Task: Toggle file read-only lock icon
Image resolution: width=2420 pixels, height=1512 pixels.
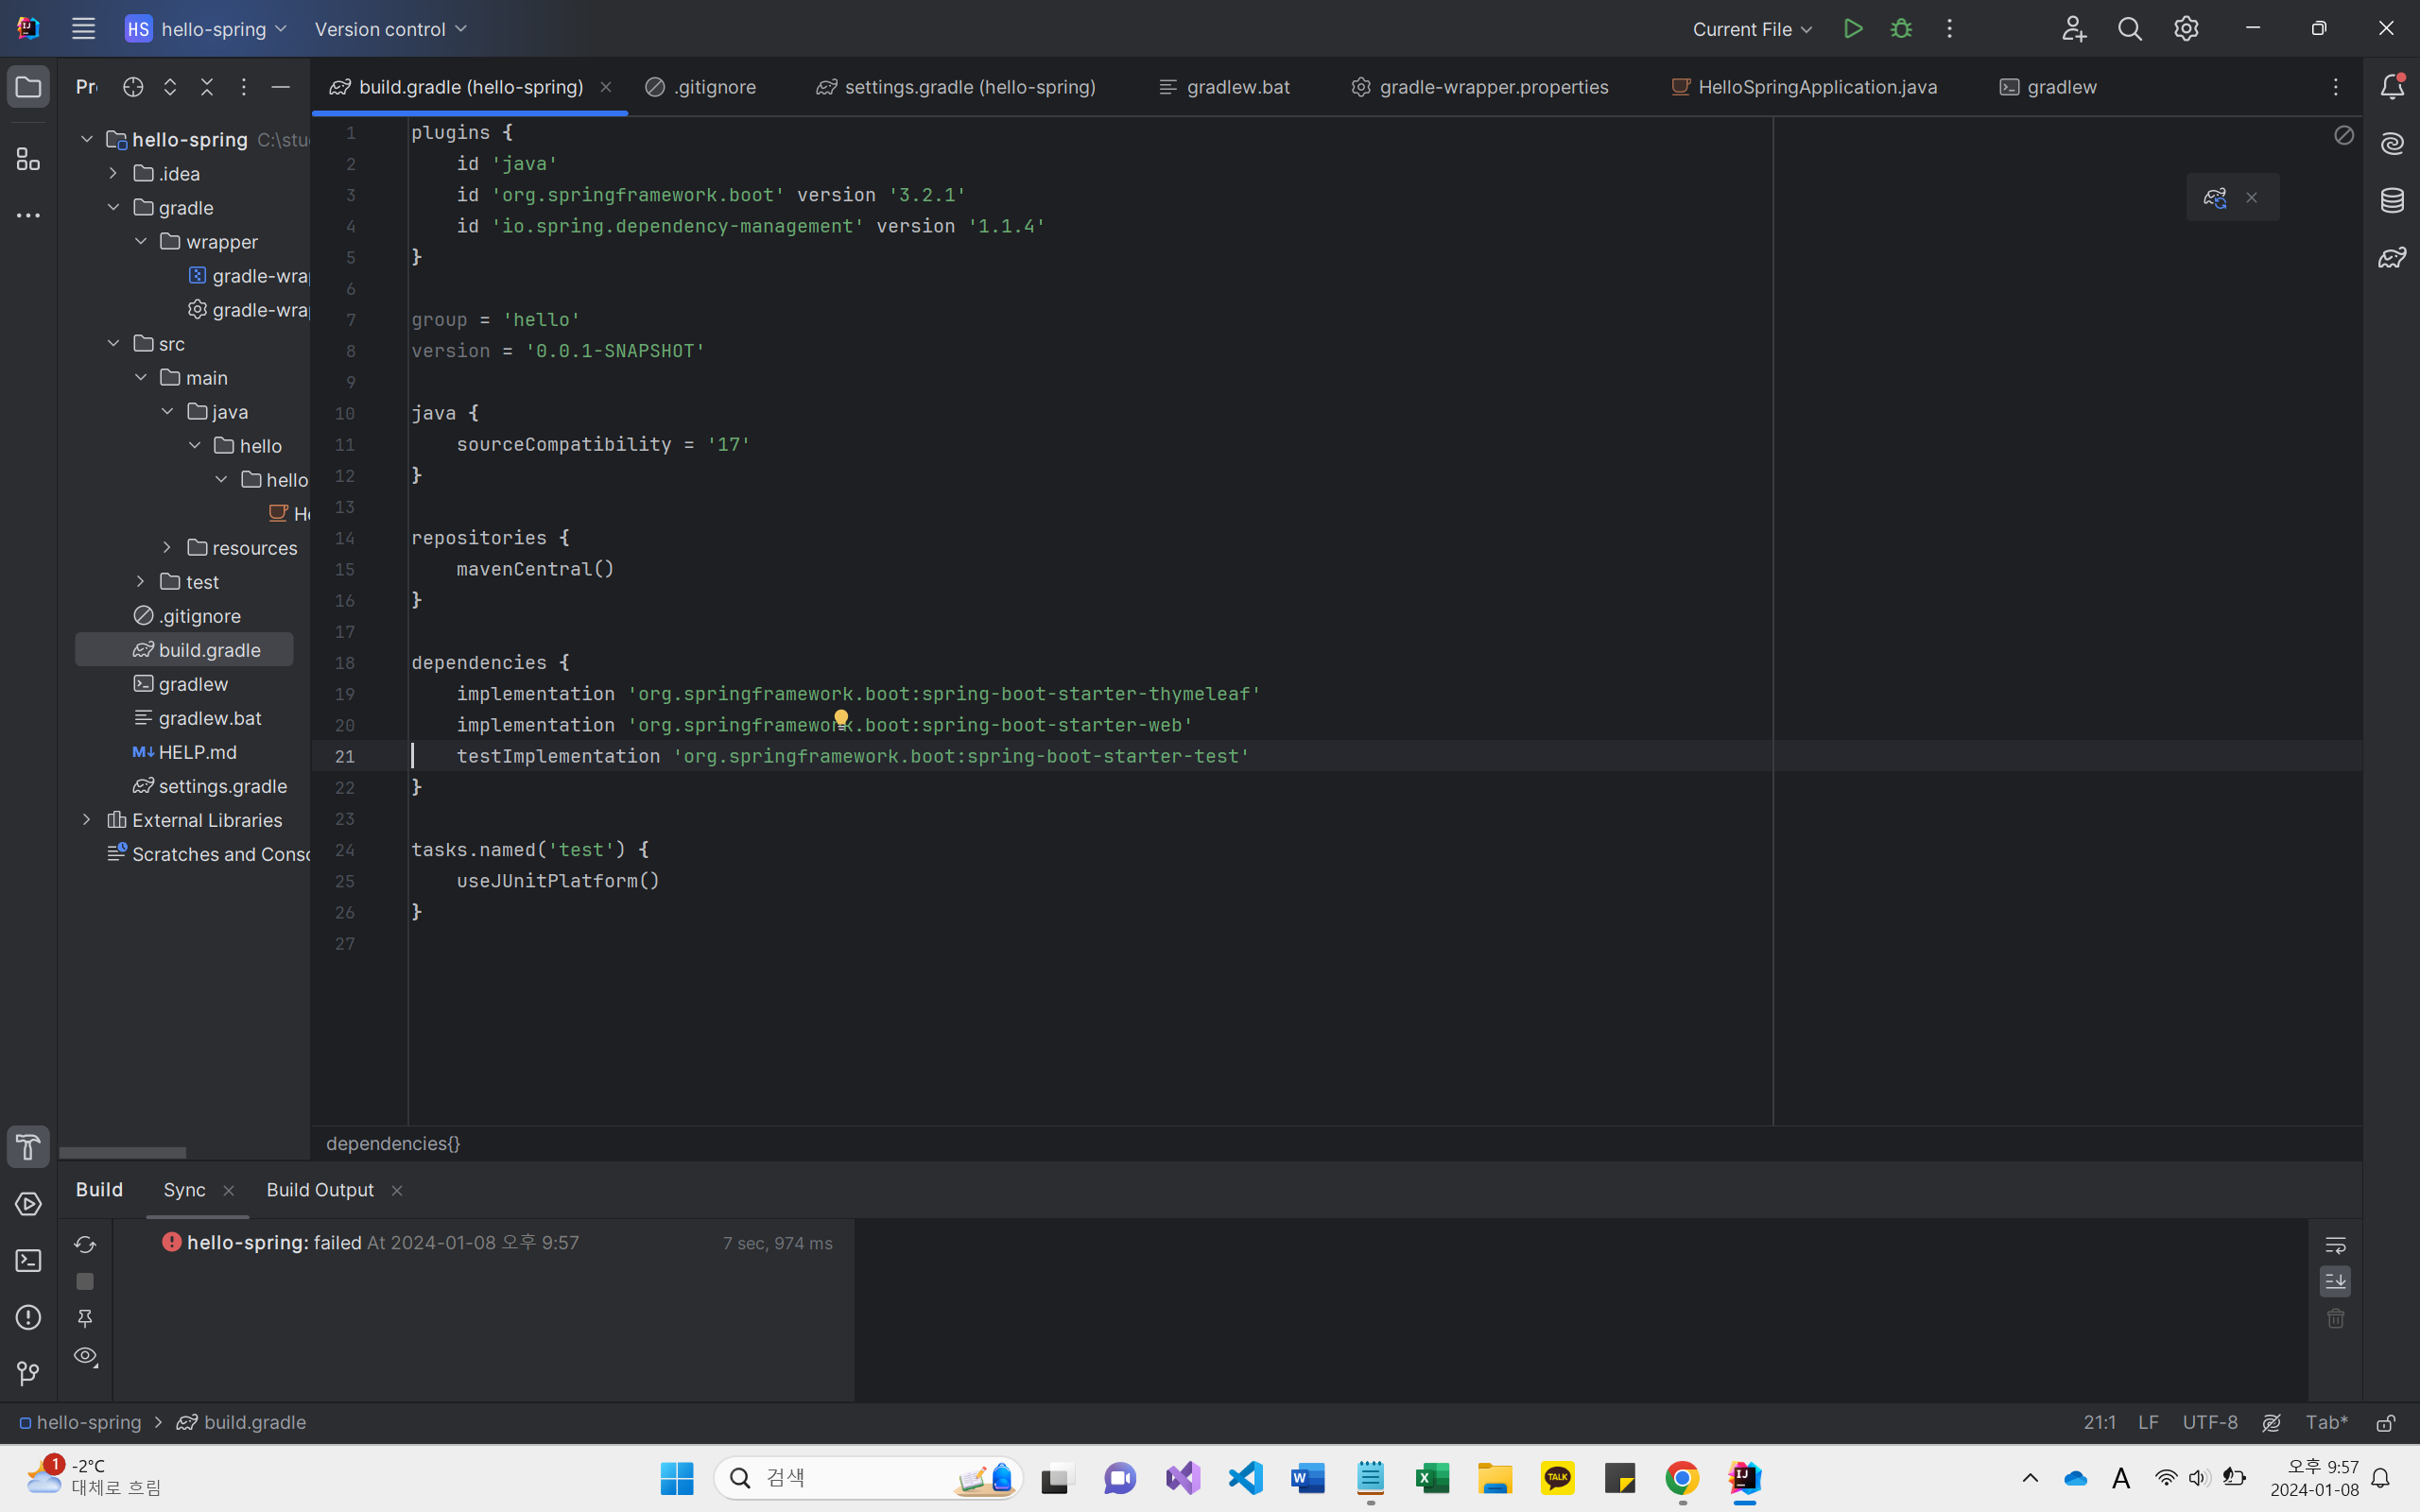Action: (2386, 1422)
